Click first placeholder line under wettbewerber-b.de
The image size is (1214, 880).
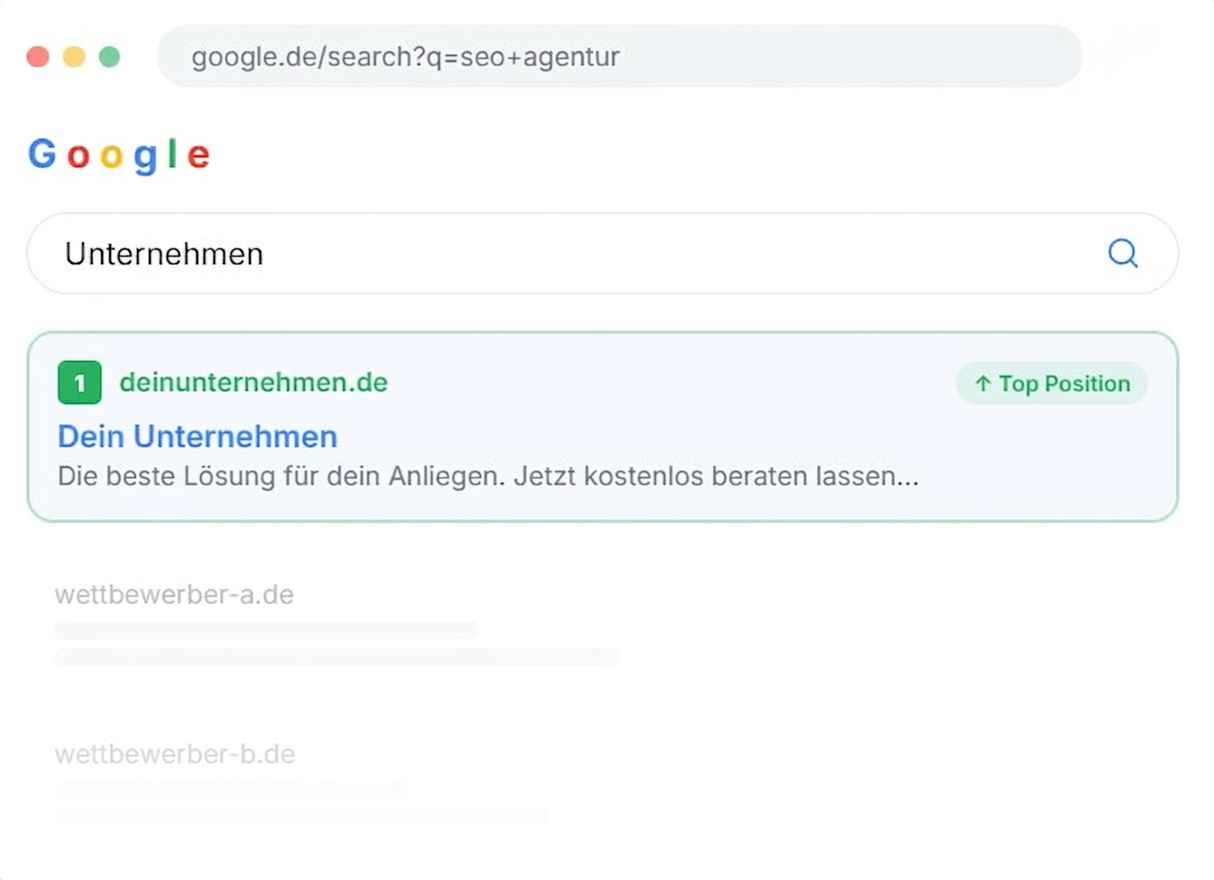[x=232, y=790]
